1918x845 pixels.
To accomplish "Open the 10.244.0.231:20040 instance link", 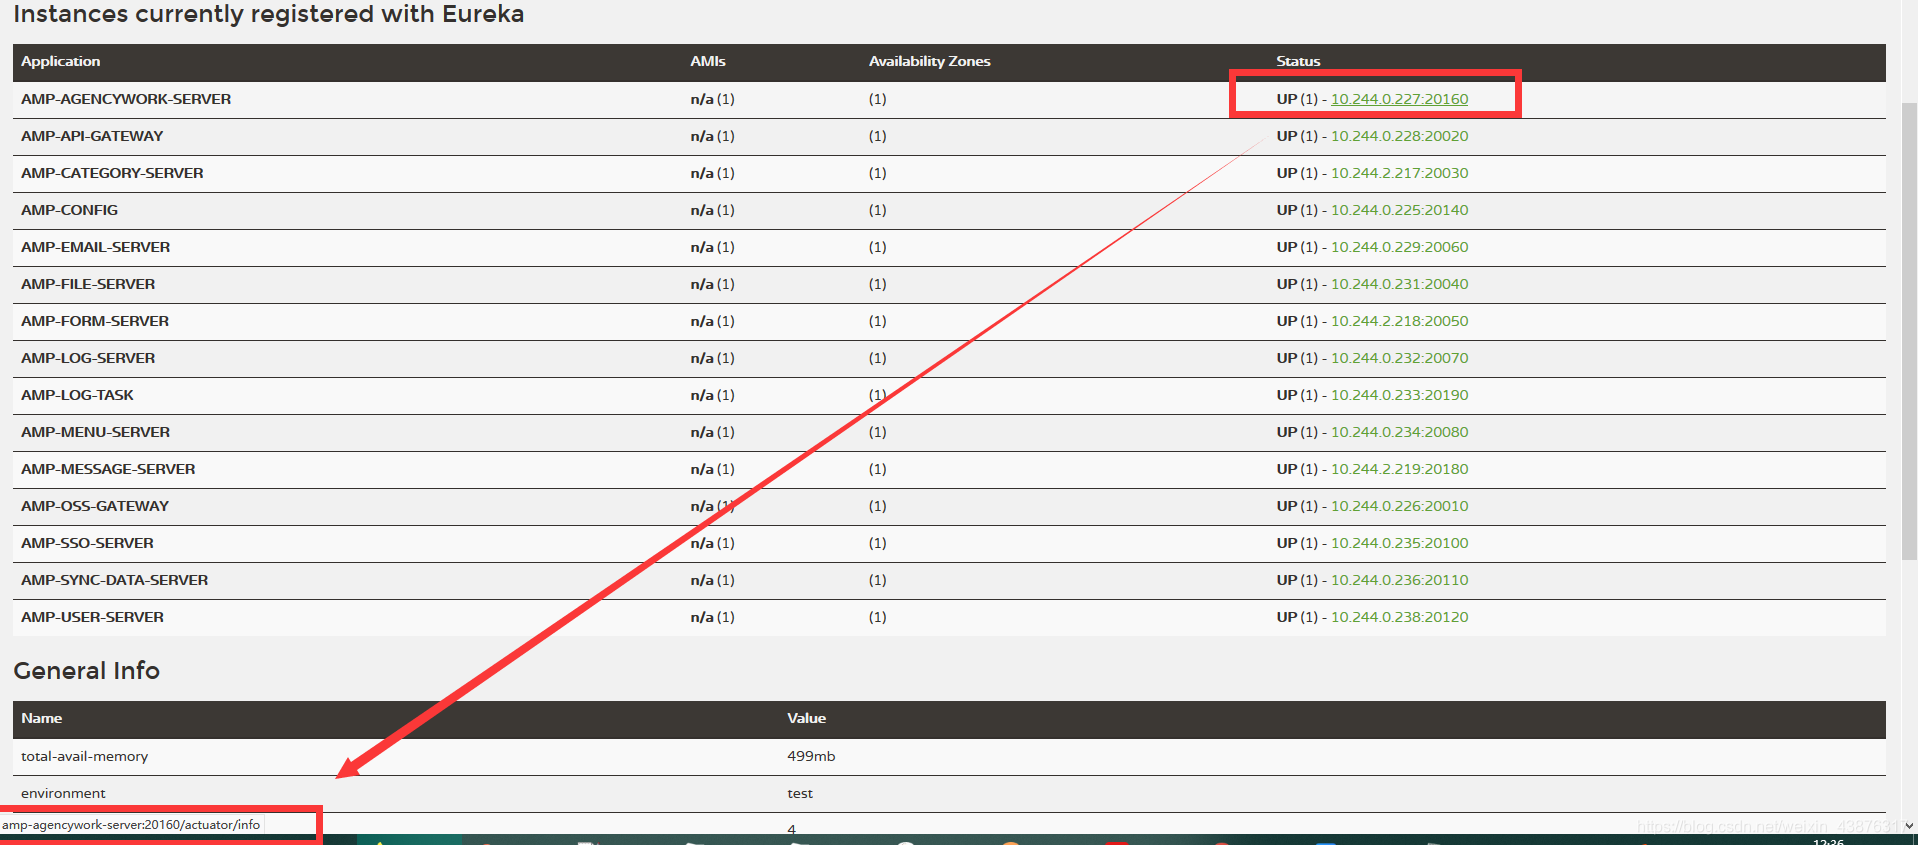I will tap(1399, 284).
